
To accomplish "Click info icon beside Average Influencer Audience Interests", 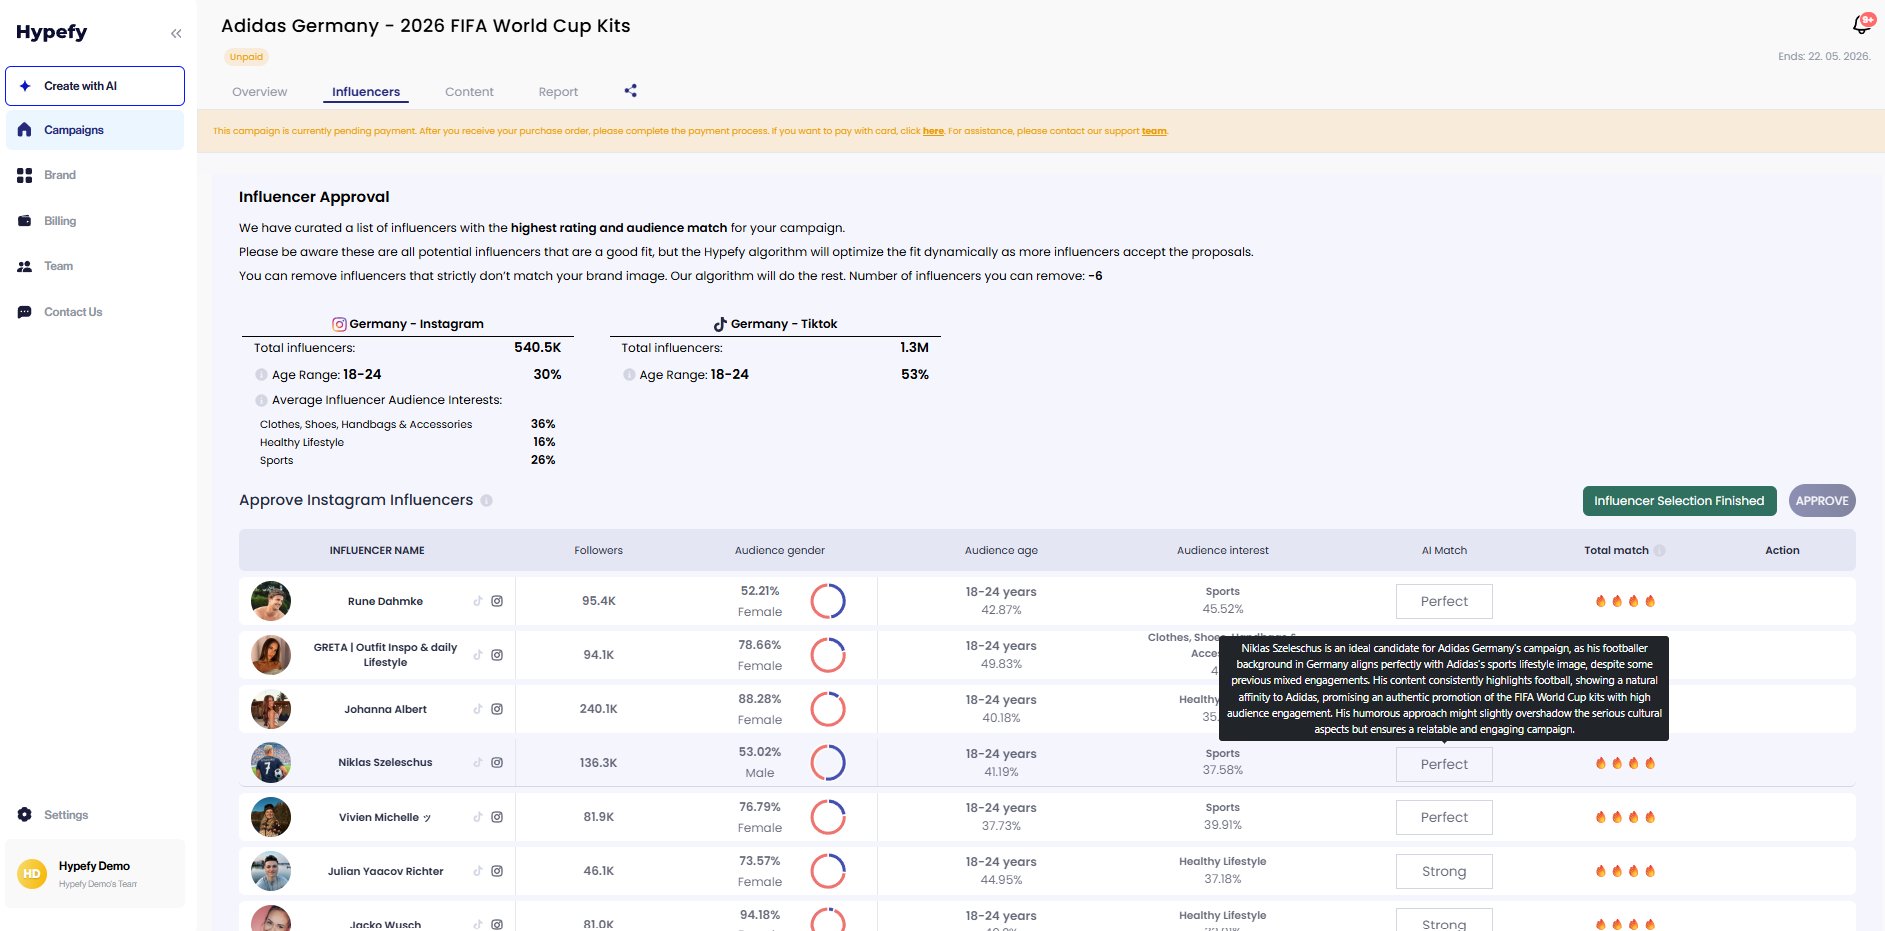I will point(261,400).
